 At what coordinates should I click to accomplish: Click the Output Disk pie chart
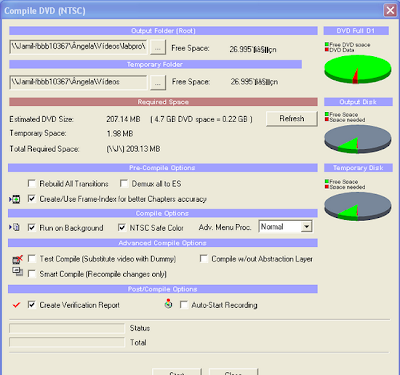(358, 139)
